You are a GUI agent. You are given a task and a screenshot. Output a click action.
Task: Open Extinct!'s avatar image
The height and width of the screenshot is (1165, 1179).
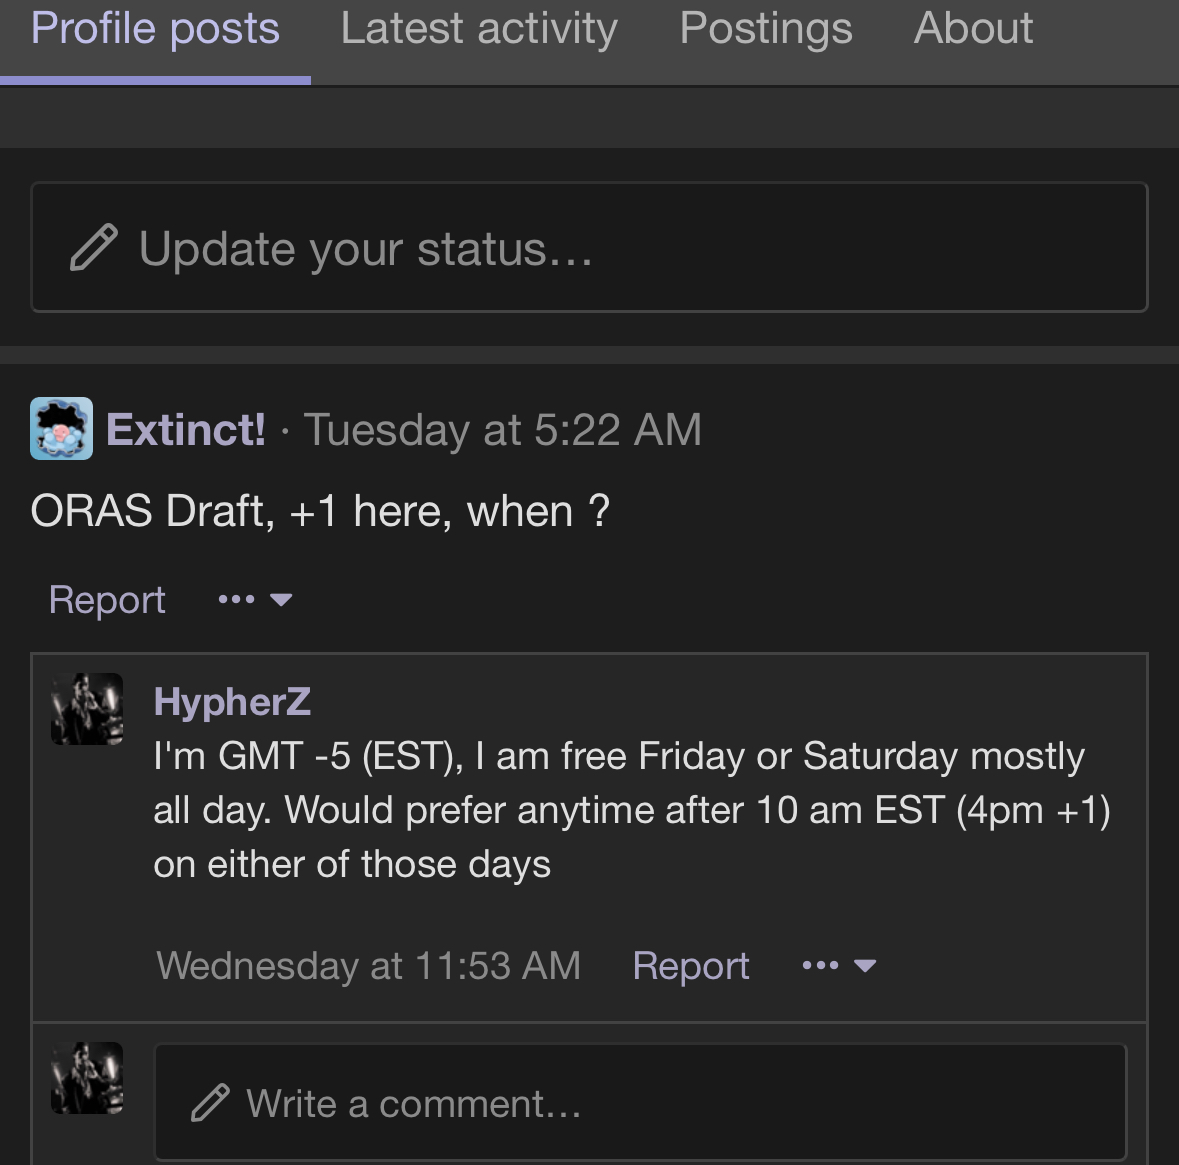(61, 429)
